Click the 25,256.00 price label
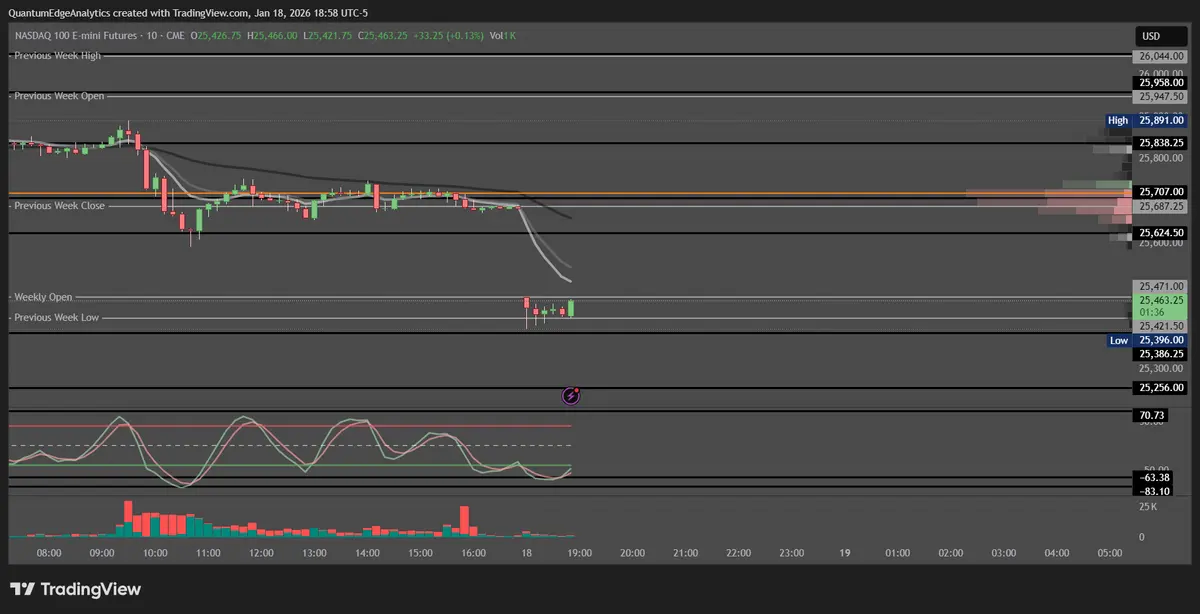The width and height of the screenshot is (1200, 614). [x=1160, y=387]
